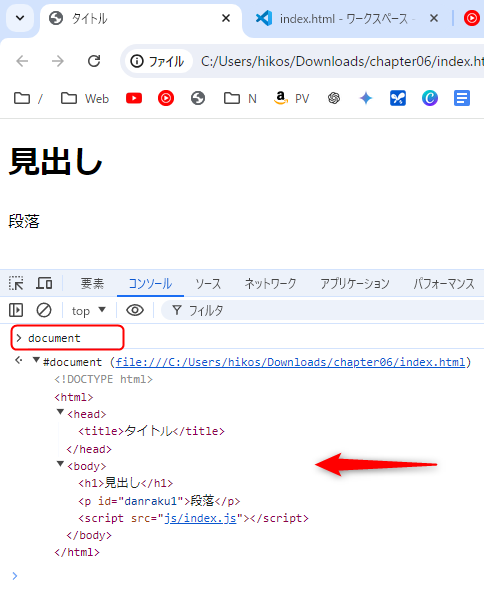
Task: Close the index.html ワークスペース tab
Action: tap(434, 18)
